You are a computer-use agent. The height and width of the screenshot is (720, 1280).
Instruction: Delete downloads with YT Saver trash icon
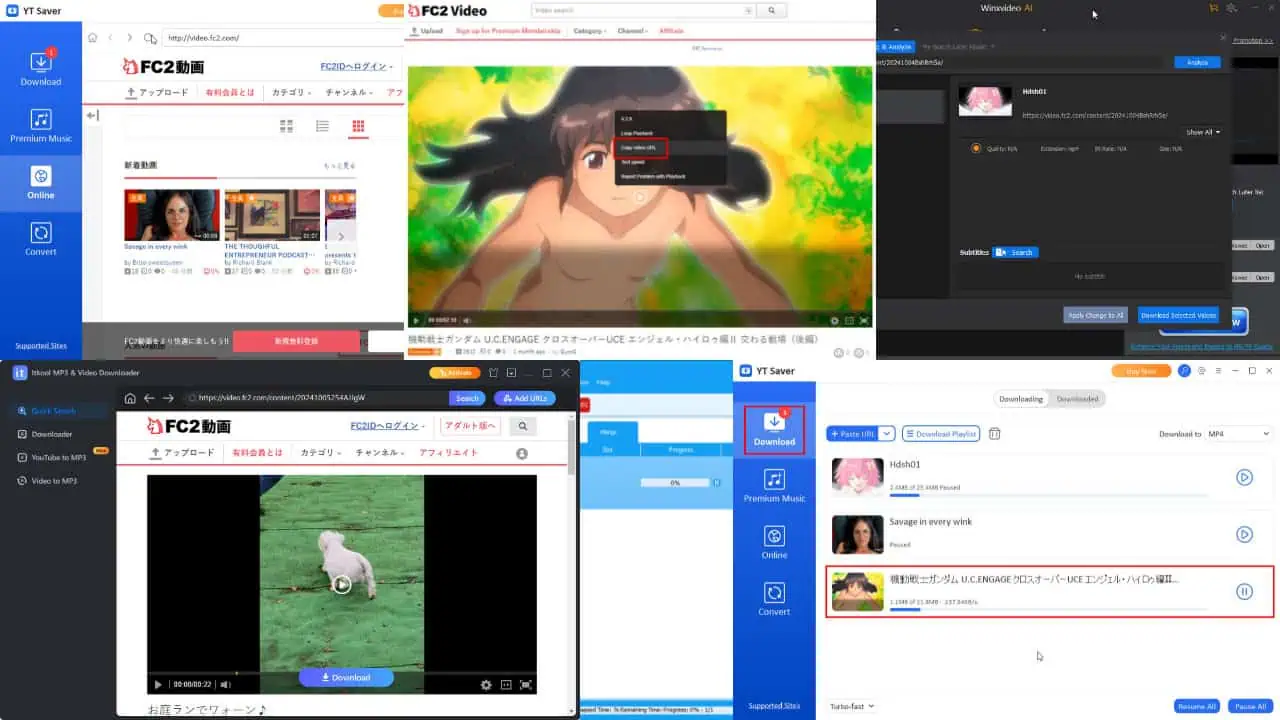pos(995,434)
